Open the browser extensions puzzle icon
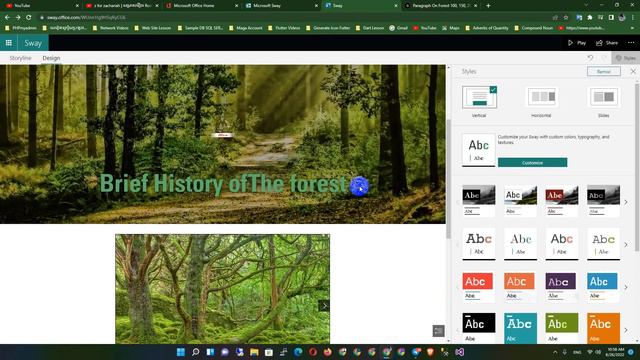This screenshot has width=640, height=360. click(590, 18)
